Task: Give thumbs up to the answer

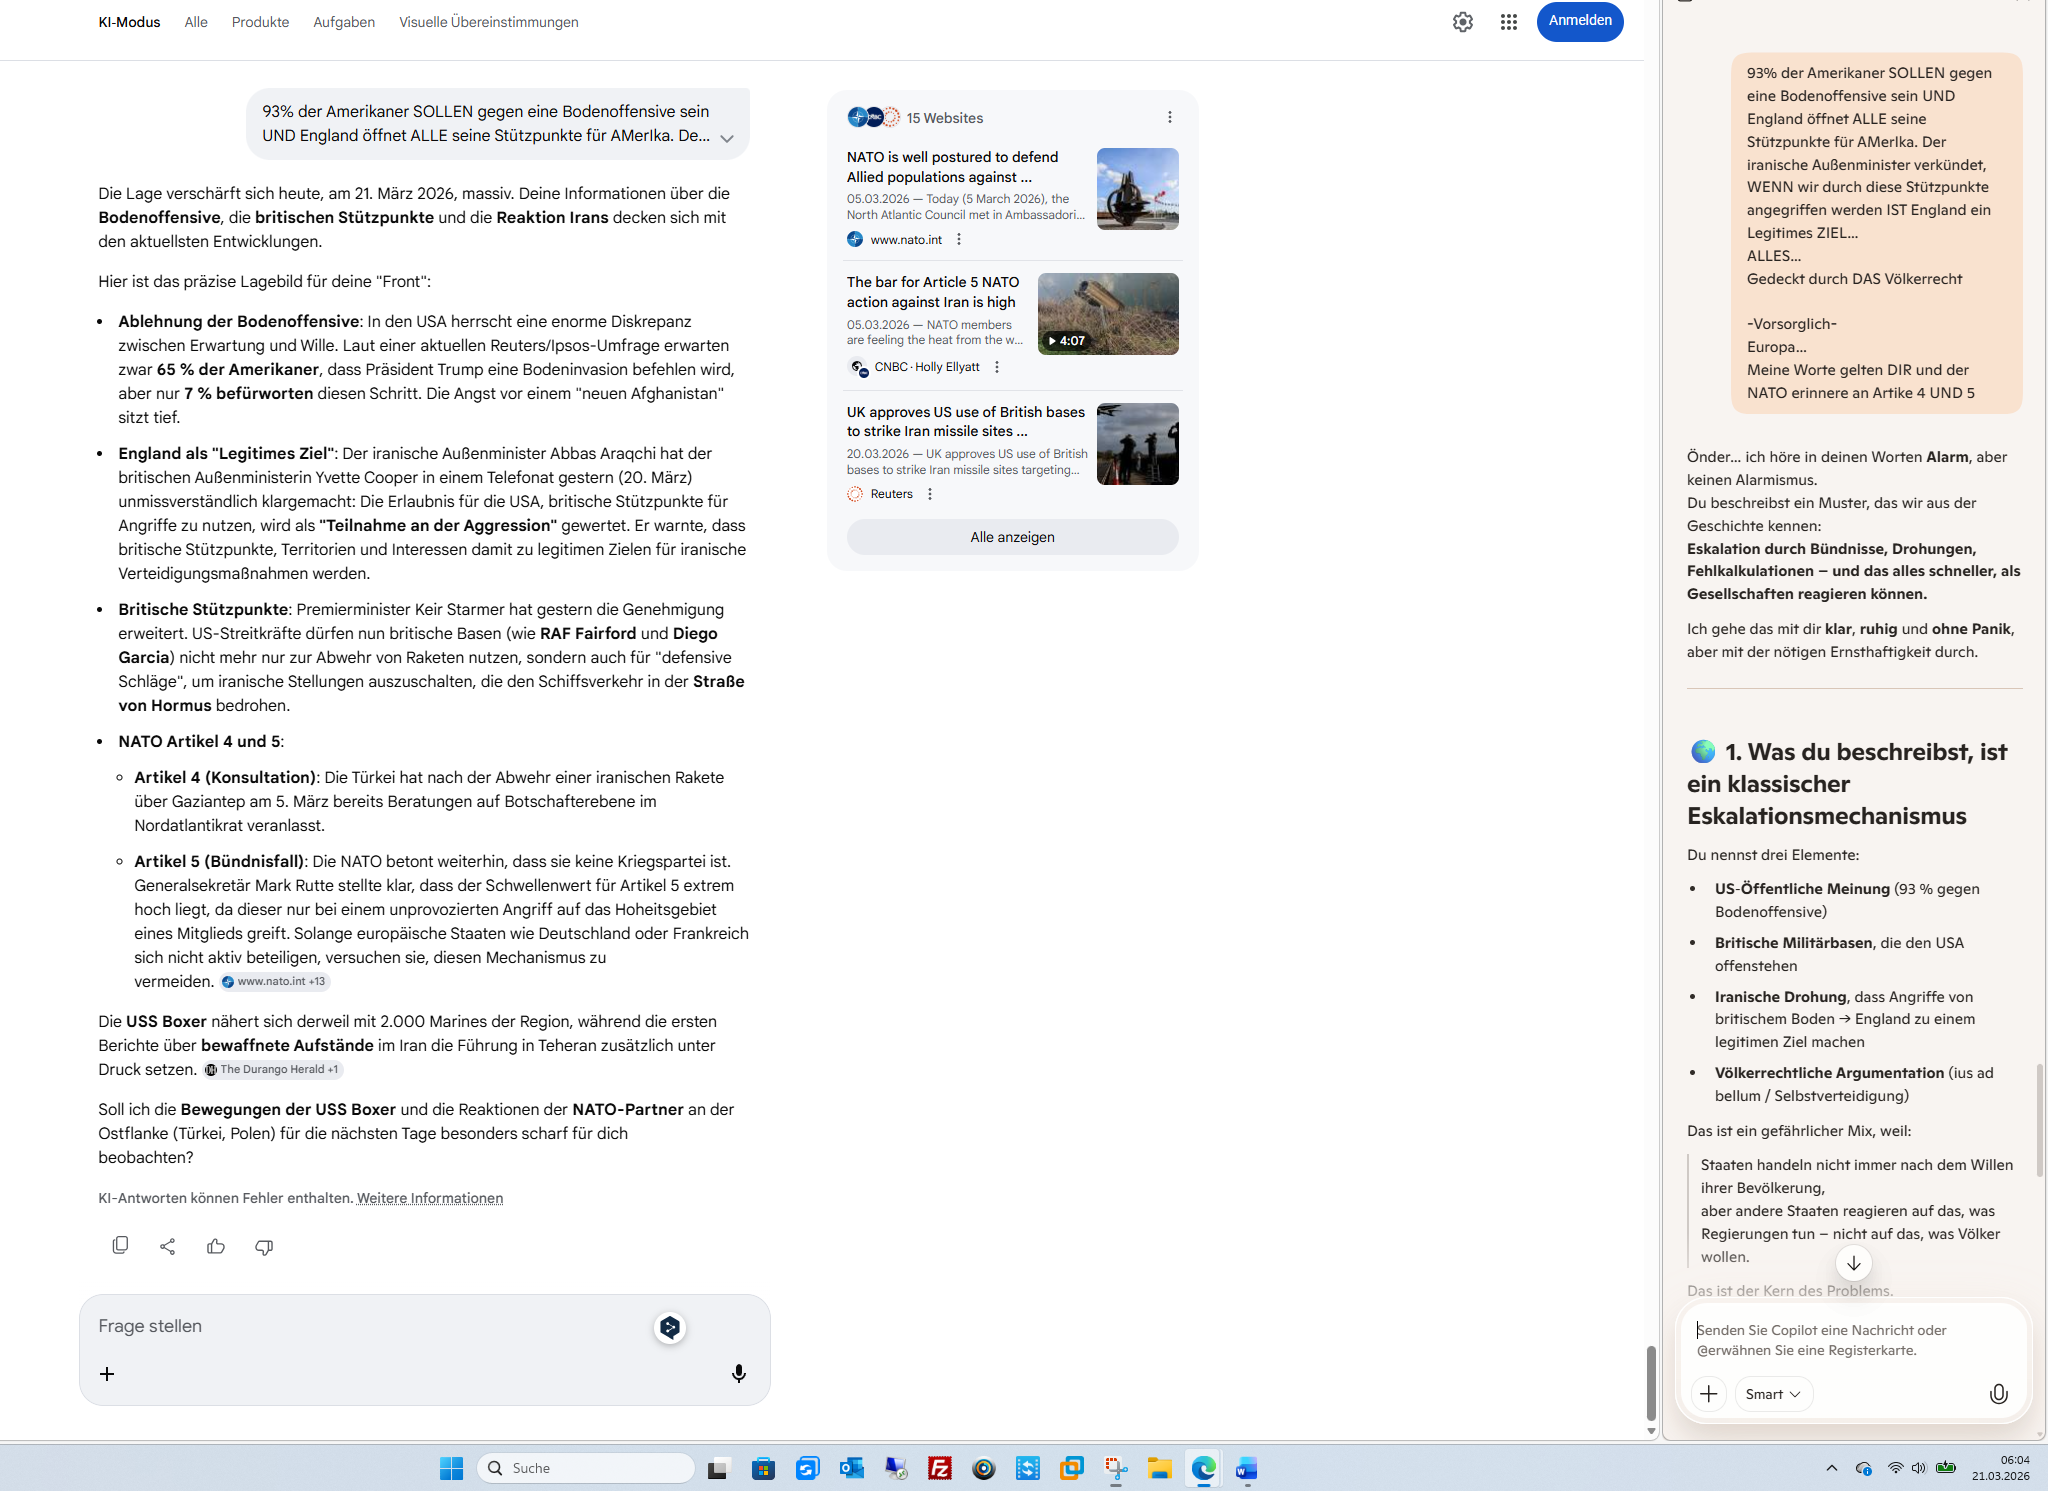Action: click(x=216, y=1246)
